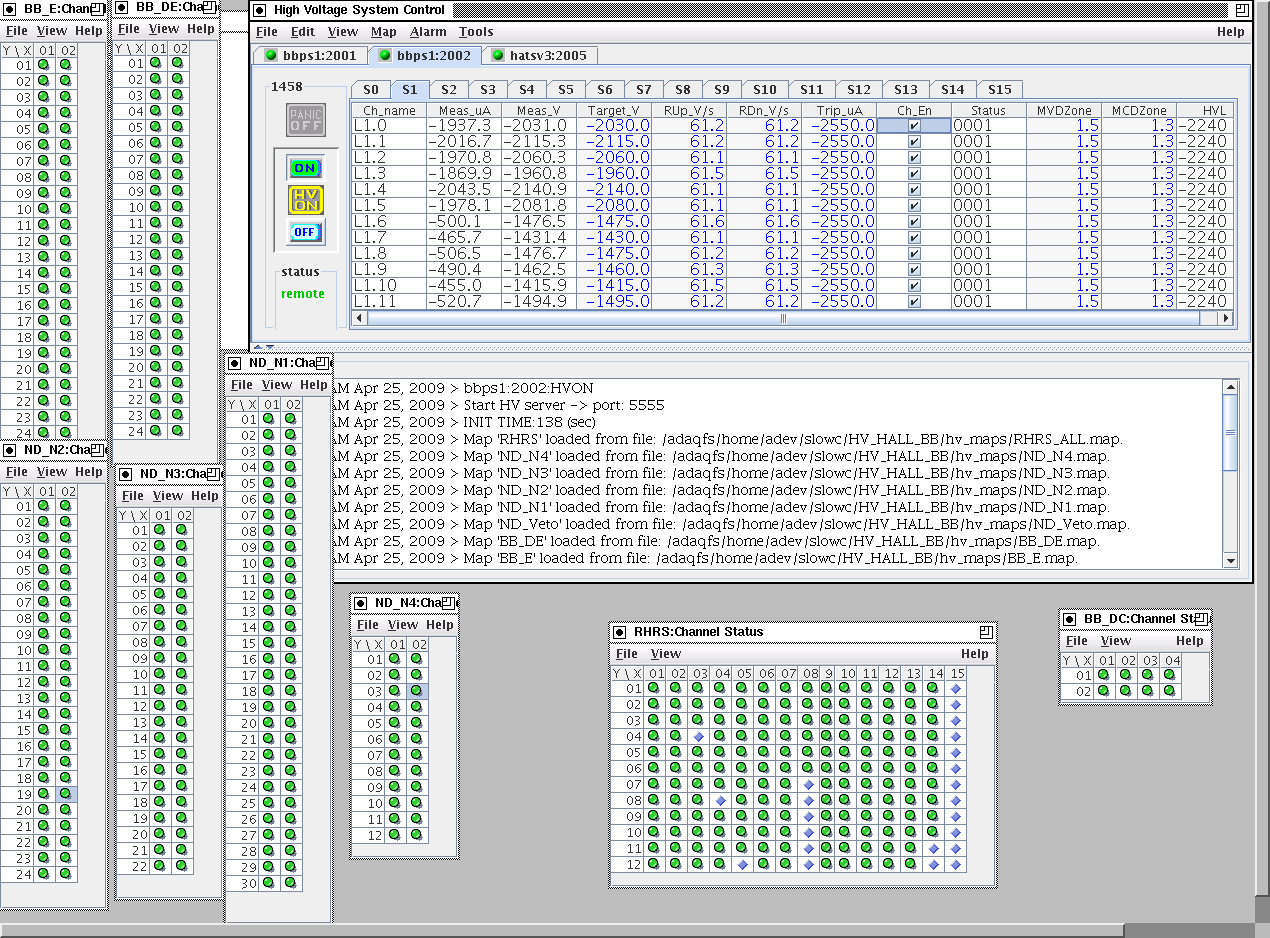Select Target_V cell showing -2140.0

coord(614,190)
